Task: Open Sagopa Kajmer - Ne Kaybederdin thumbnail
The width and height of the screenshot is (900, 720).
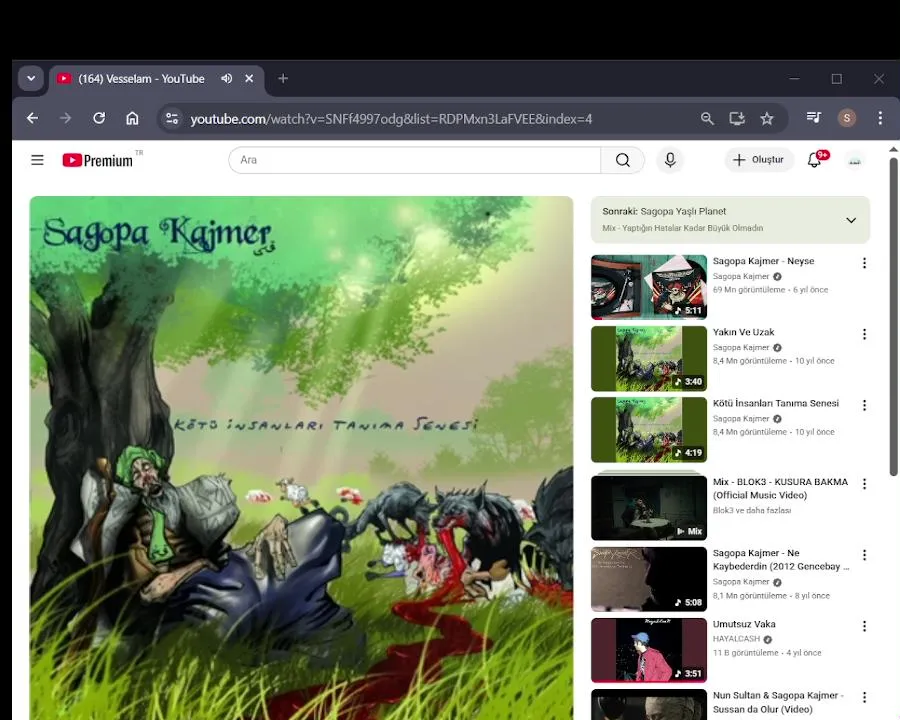Action: (649, 579)
